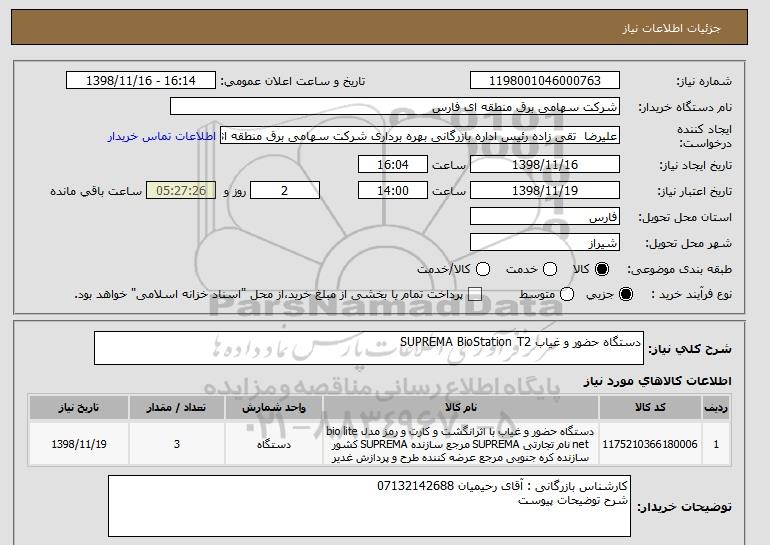770x545 pixels.
Task: Select the خدمت radio button
Action: coord(550,269)
